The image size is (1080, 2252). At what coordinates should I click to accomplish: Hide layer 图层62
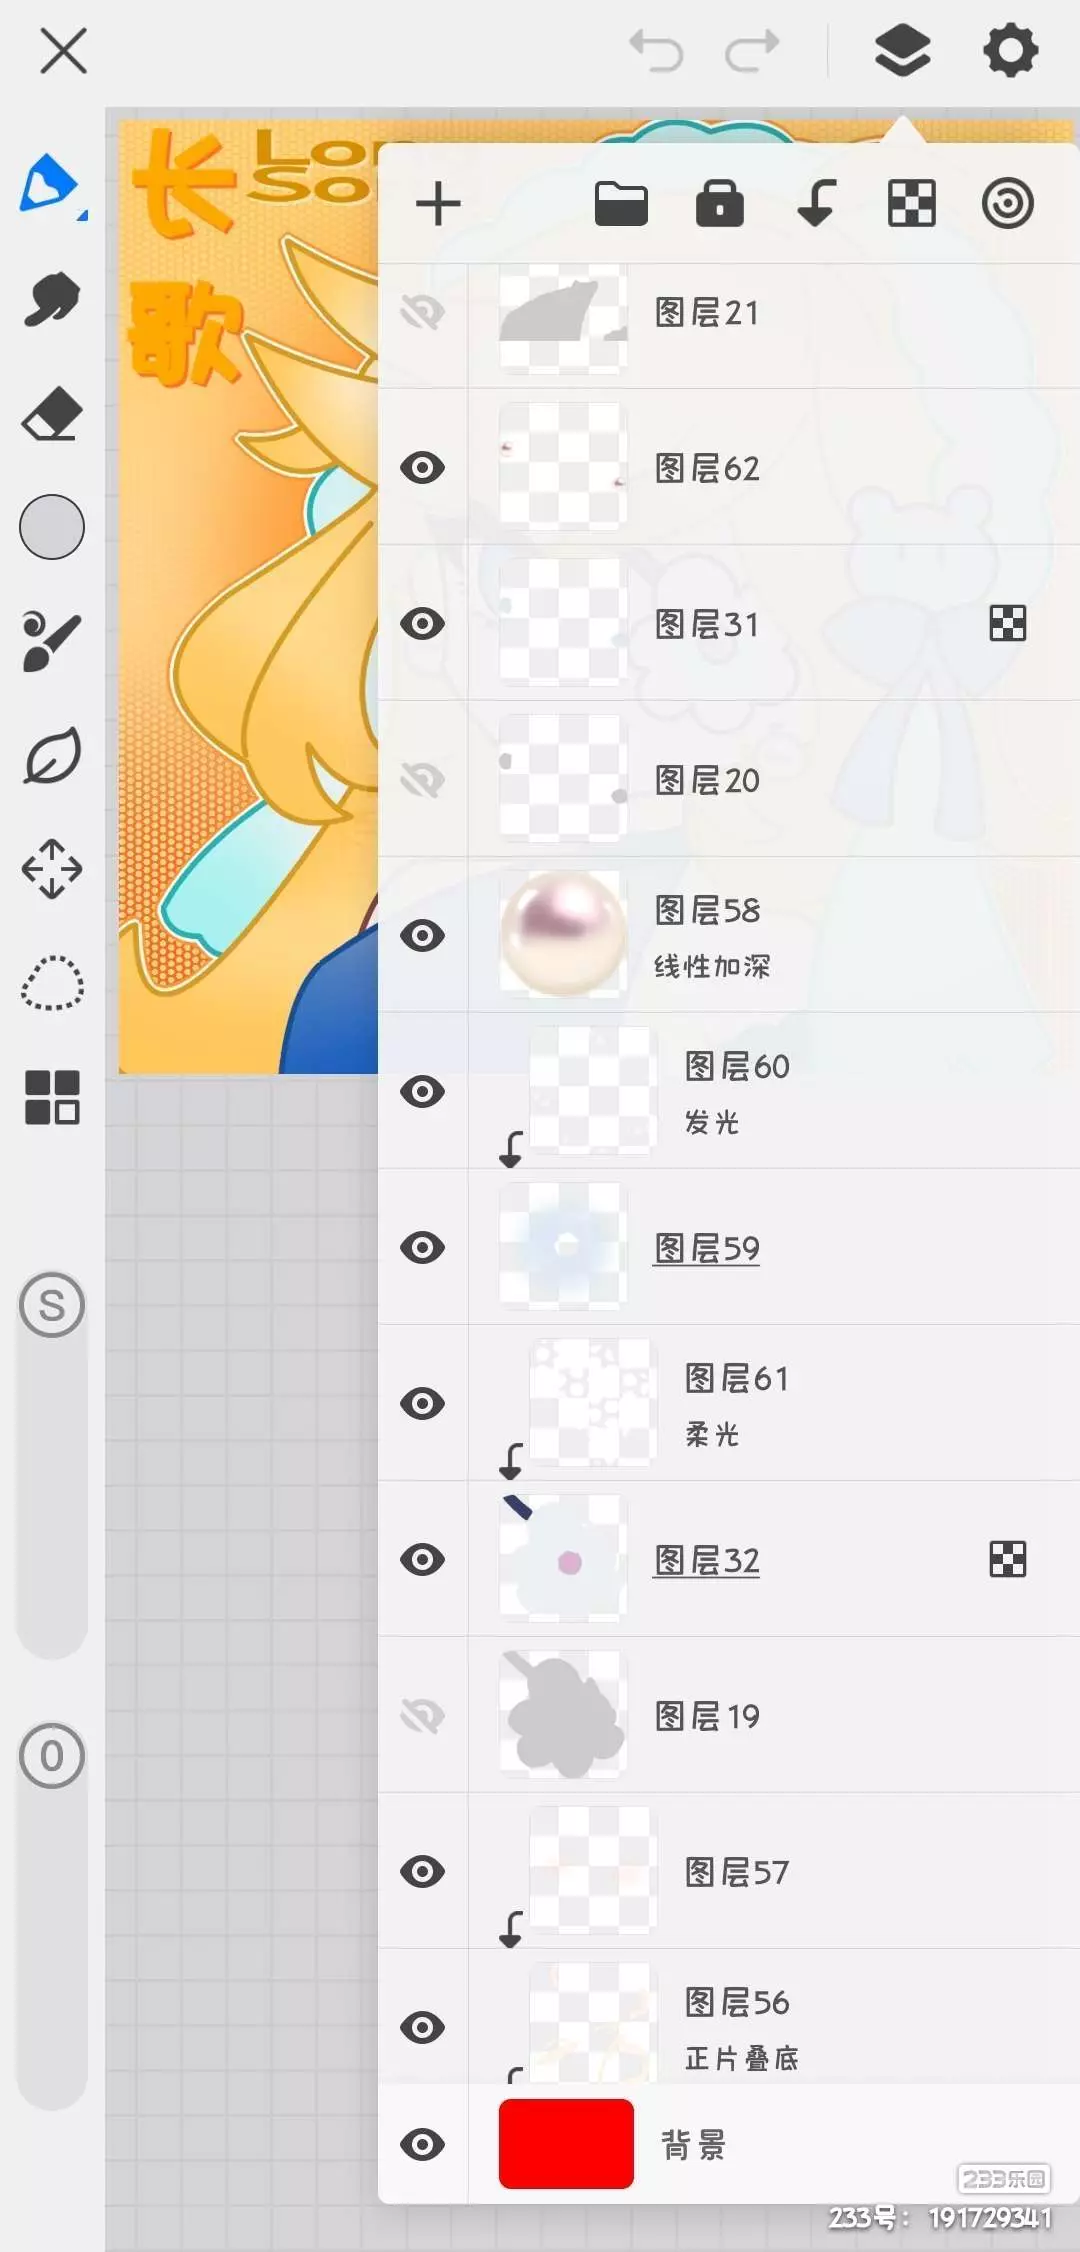point(423,467)
